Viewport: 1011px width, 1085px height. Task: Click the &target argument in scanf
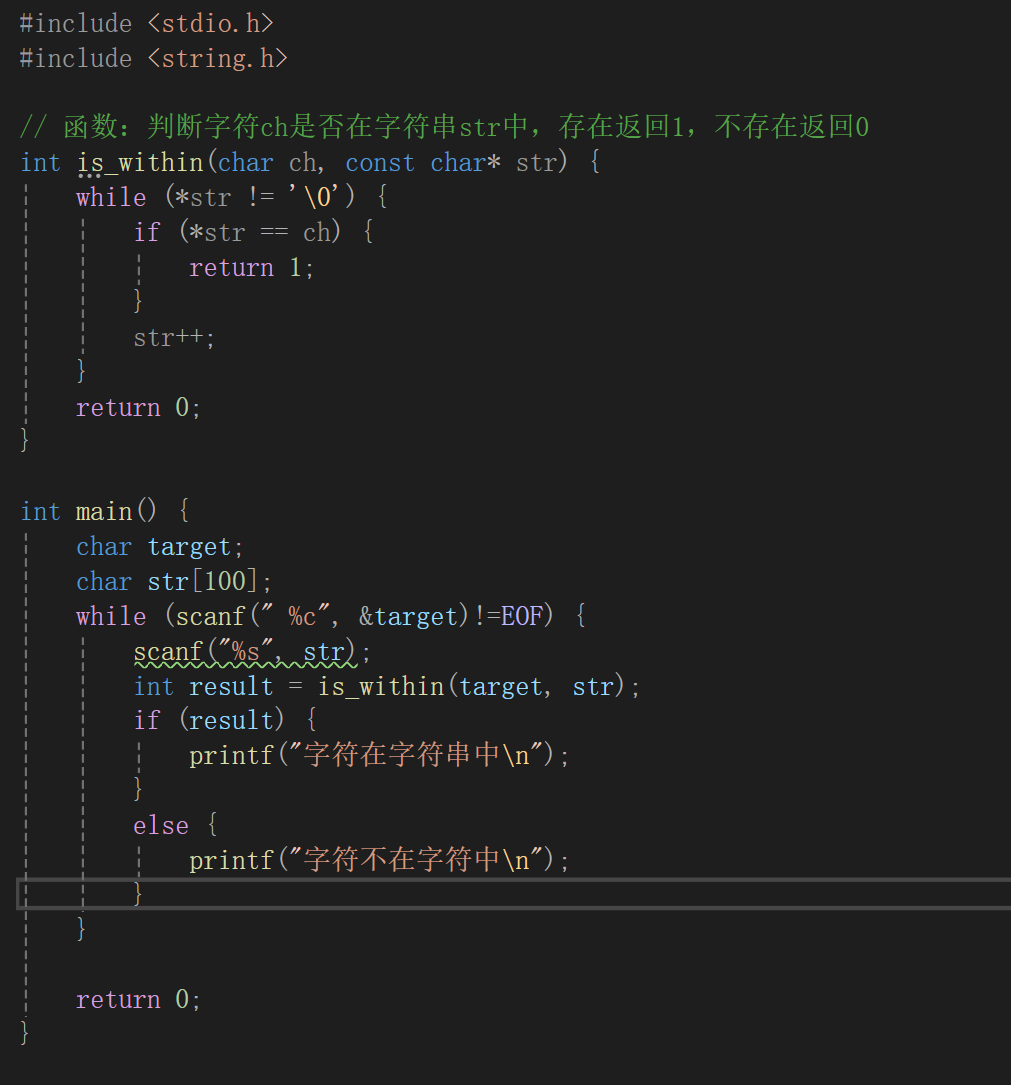tap(408, 617)
